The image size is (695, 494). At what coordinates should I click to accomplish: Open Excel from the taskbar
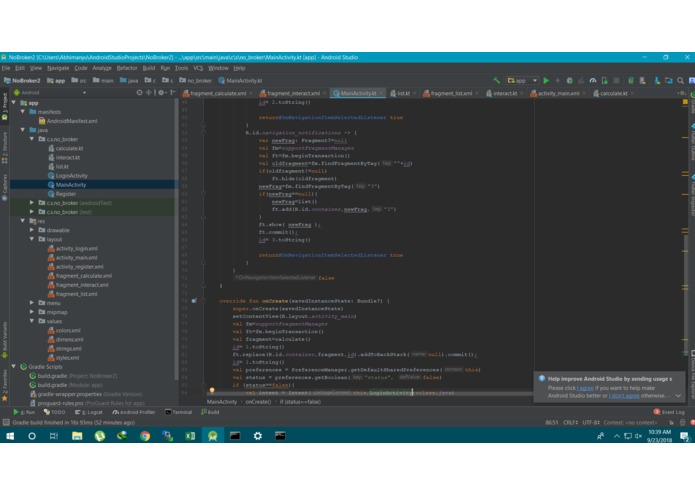coord(190,436)
